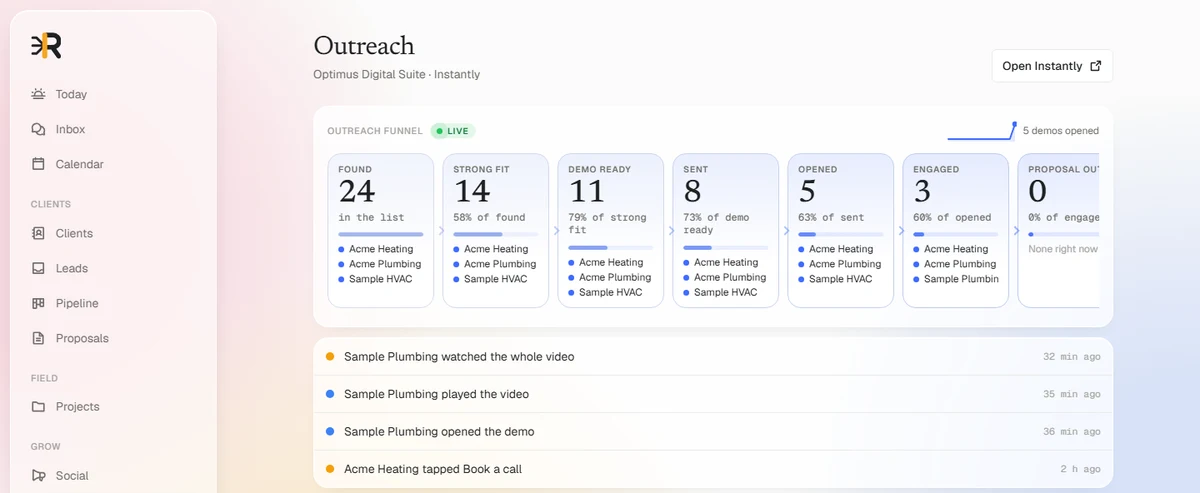This screenshot has width=1200, height=493.
Task: Click the orange dot beside 'tapped Book a call'
Action: pyautogui.click(x=330, y=469)
